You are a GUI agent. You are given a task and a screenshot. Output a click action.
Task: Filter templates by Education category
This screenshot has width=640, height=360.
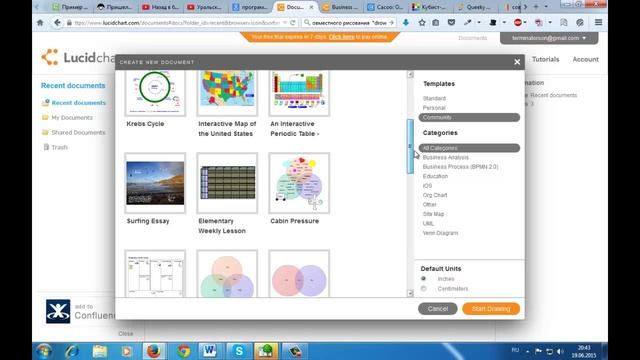(435, 176)
